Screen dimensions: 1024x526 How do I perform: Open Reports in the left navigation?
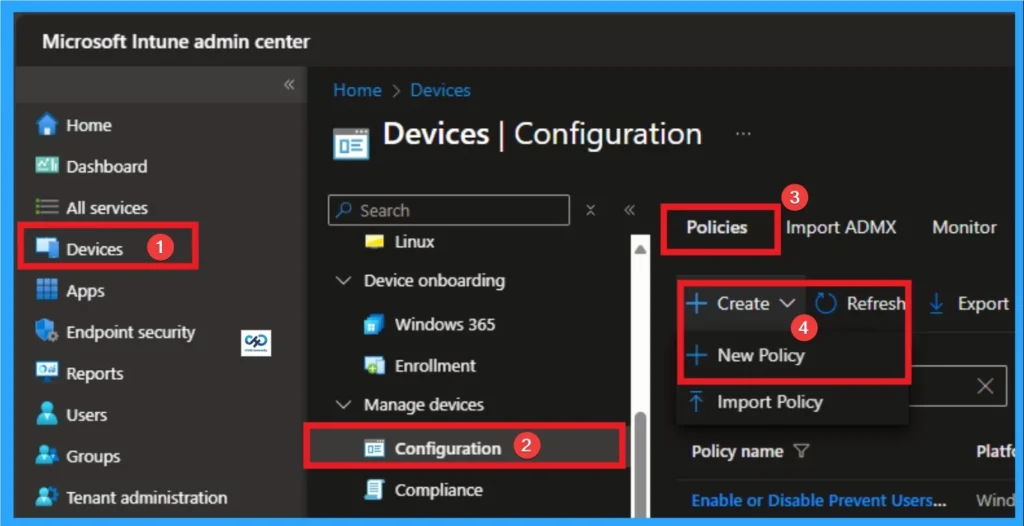point(95,373)
